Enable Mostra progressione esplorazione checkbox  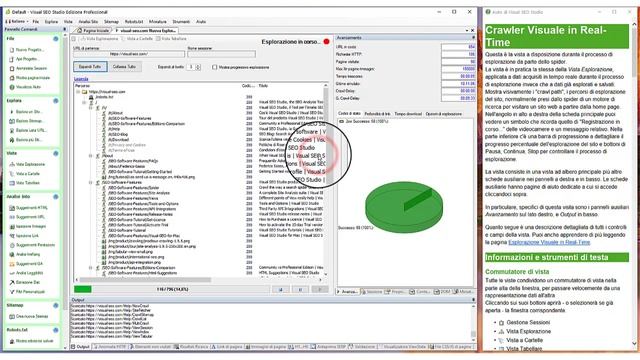(215, 67)
